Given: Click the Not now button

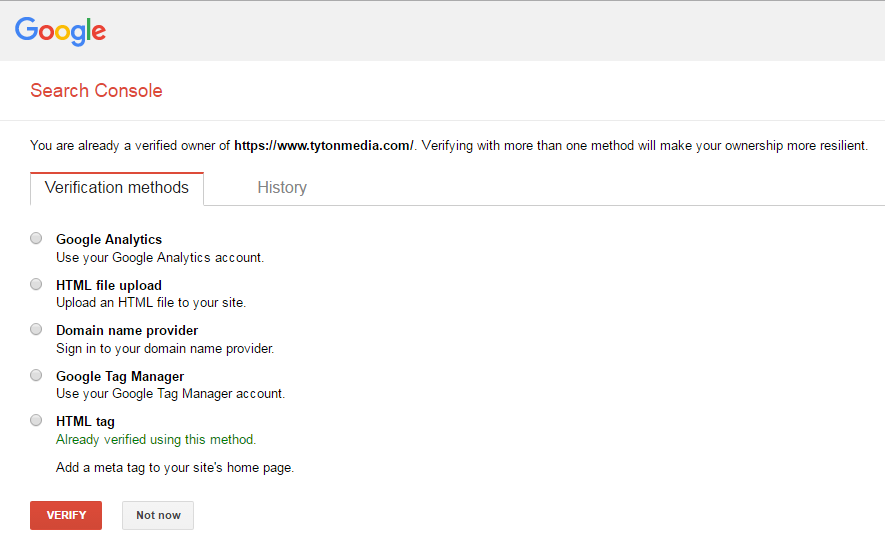Looking at the screenshot, I should tap(158, 515).
